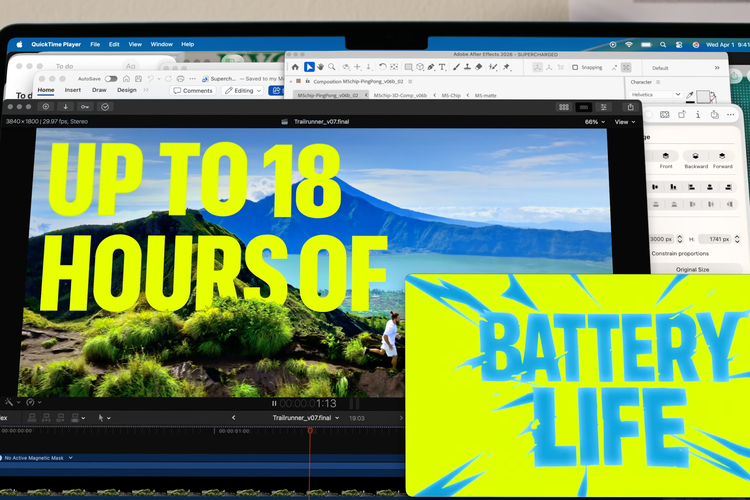Click the After Effects Home icon
750x500 pixels.
coord(295,67)
